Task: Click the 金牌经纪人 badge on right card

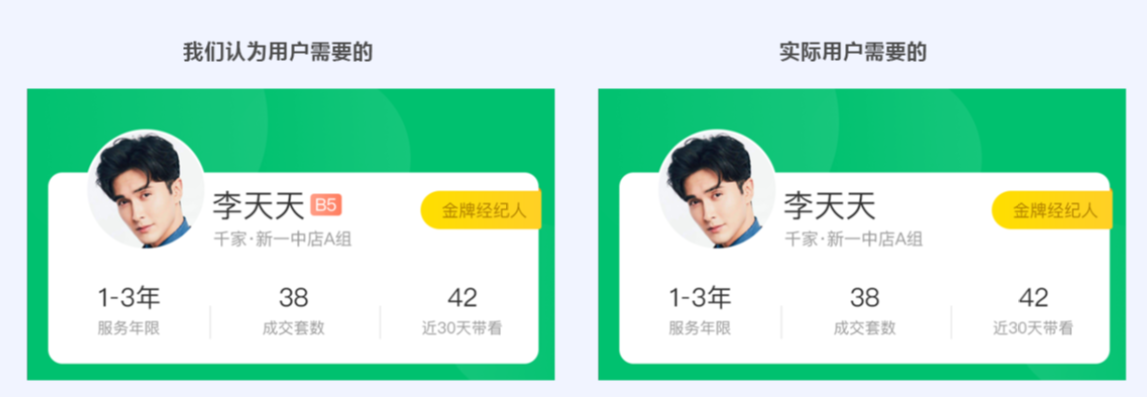Action: click(x=1053, y=210)
